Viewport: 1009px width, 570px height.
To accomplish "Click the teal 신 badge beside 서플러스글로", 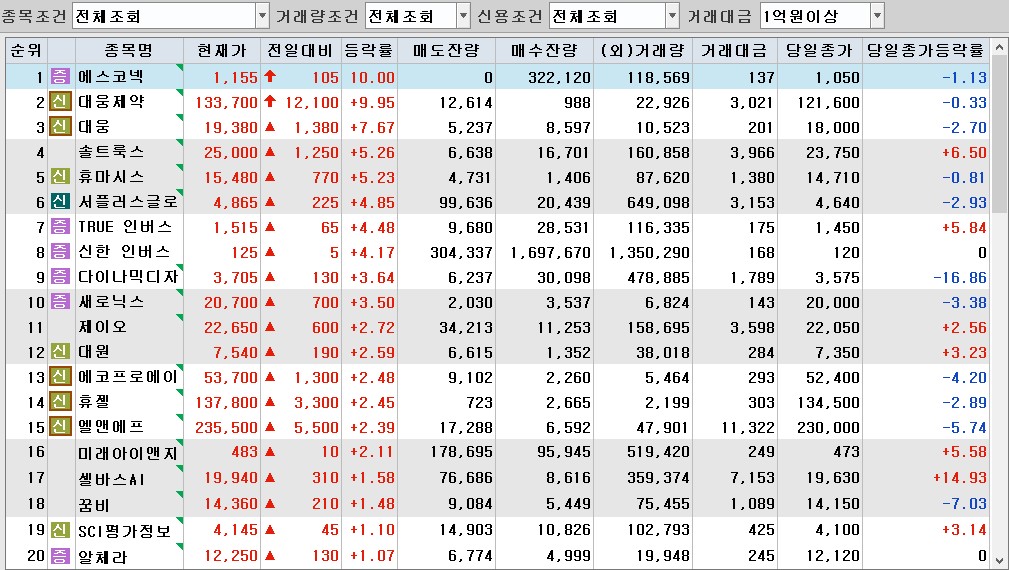I will pos(60,202).
